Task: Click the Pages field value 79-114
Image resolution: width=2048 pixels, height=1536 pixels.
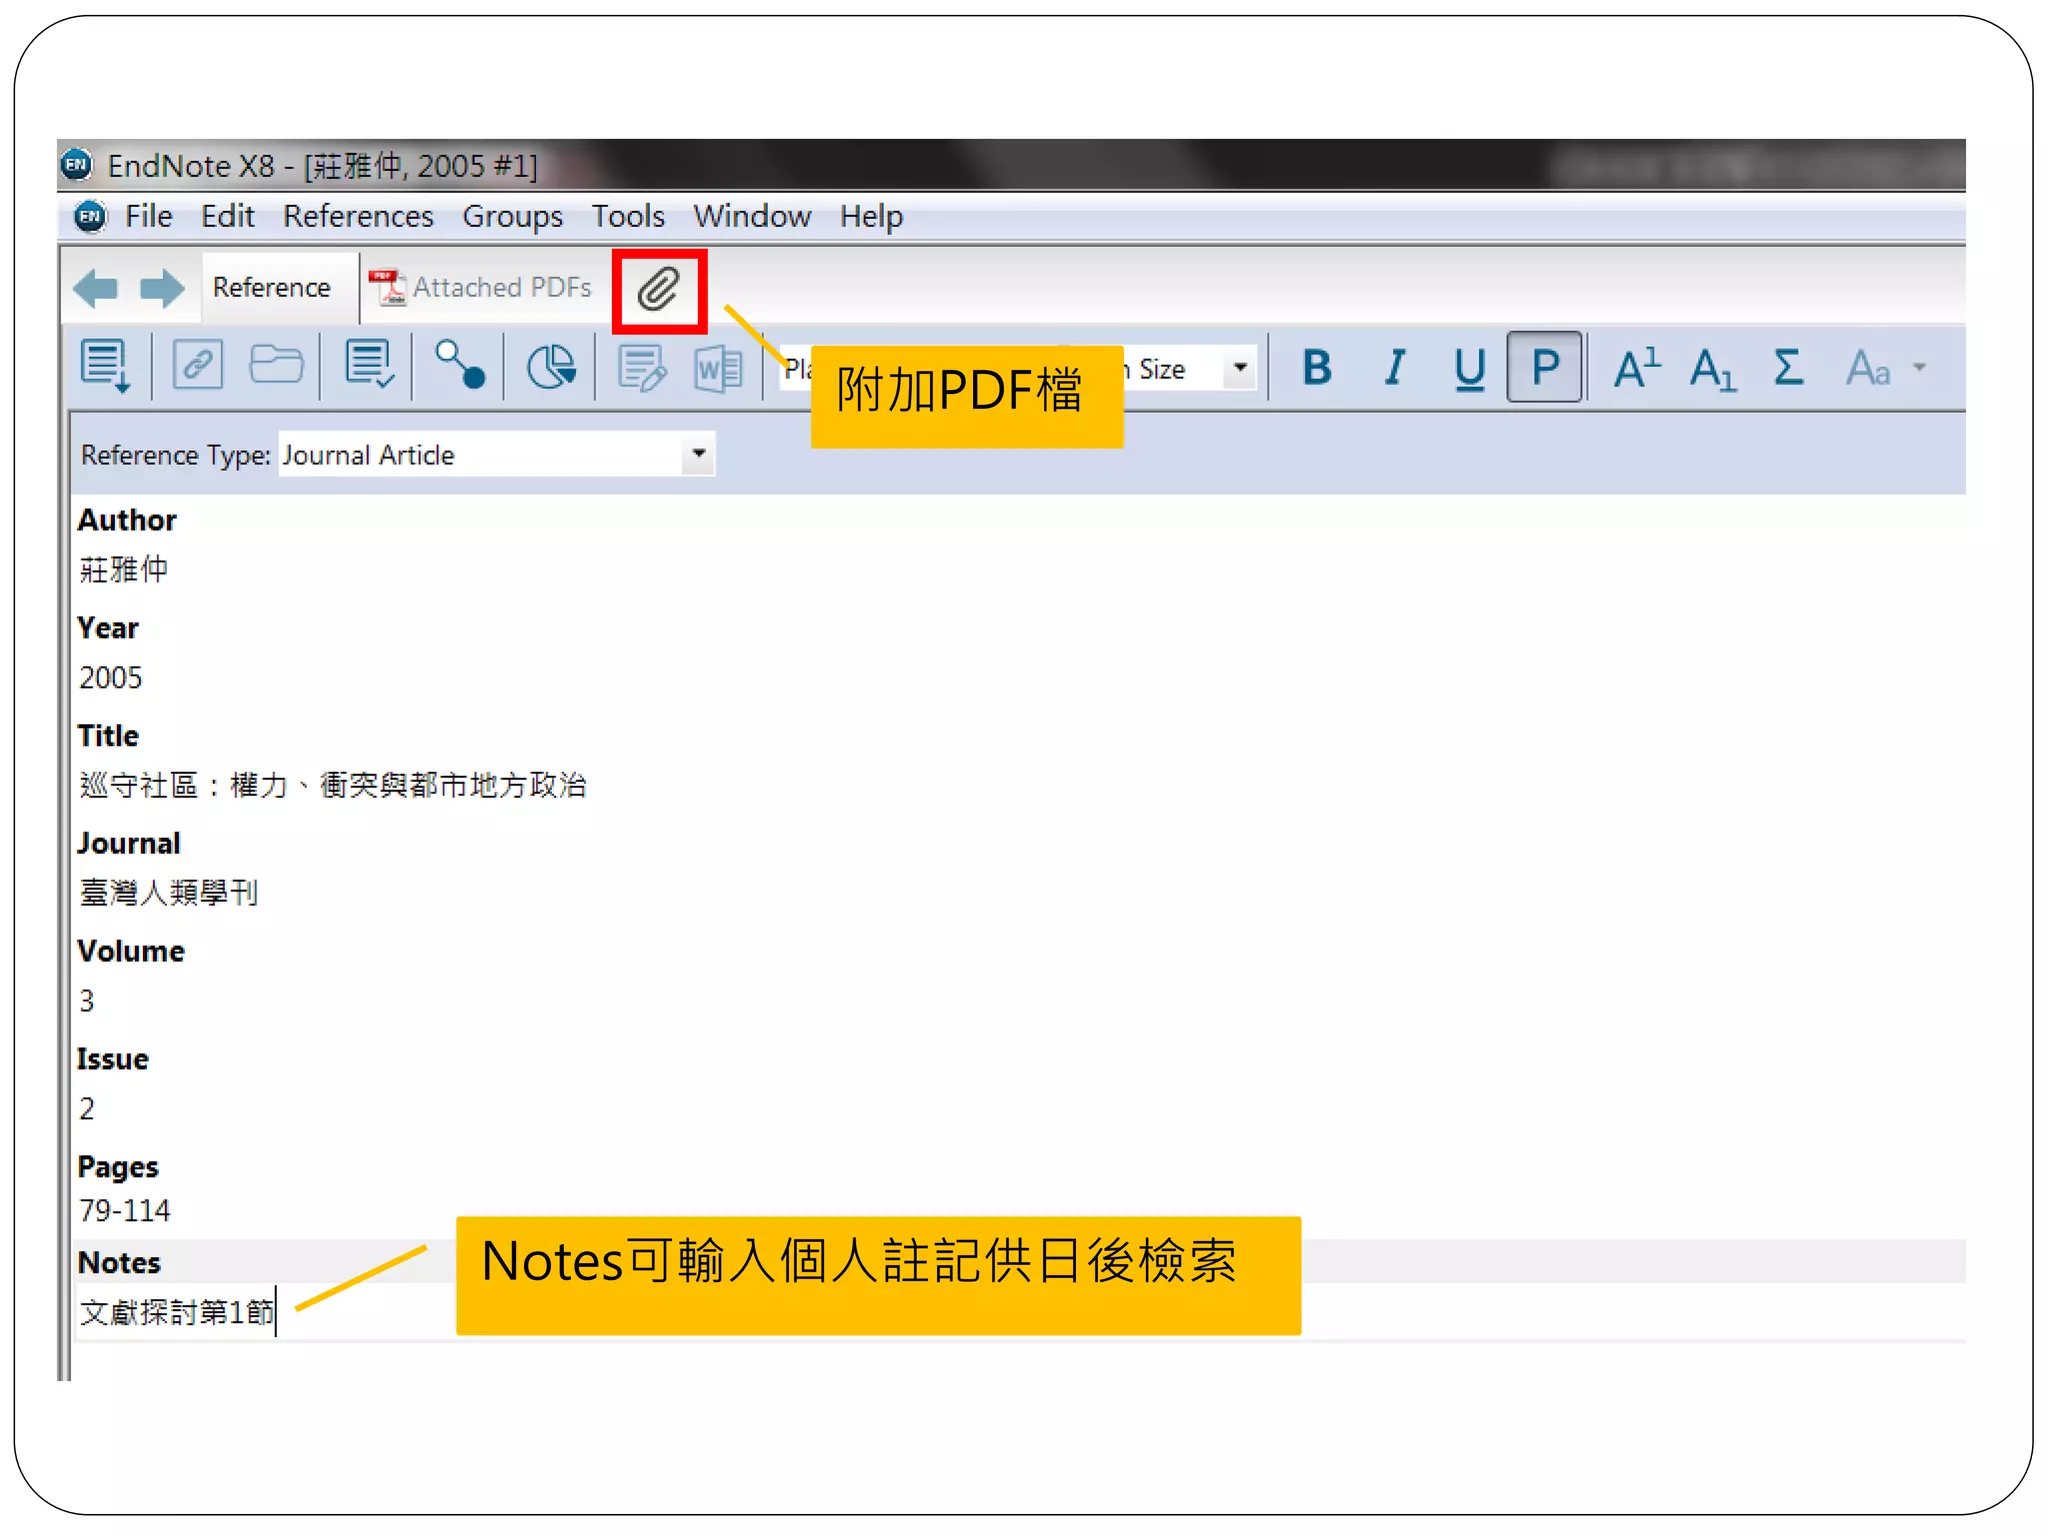Action: click(125, 1210)
